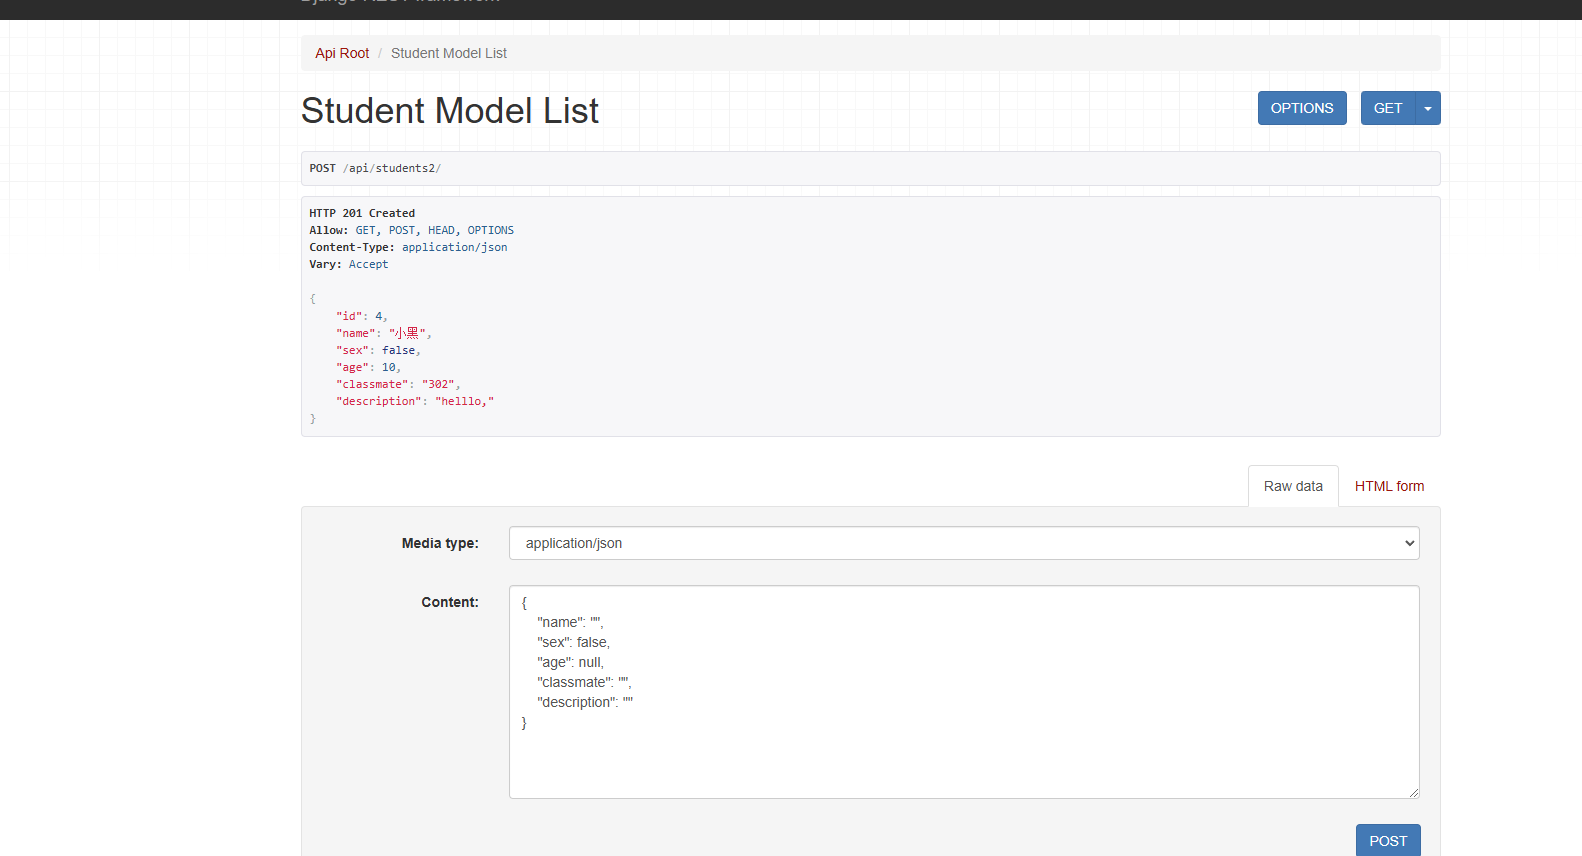The width and height of the screenshot is (1582, 856).
Task: Click the Content textarea resize handle
Action: (x=1413, y=792)
